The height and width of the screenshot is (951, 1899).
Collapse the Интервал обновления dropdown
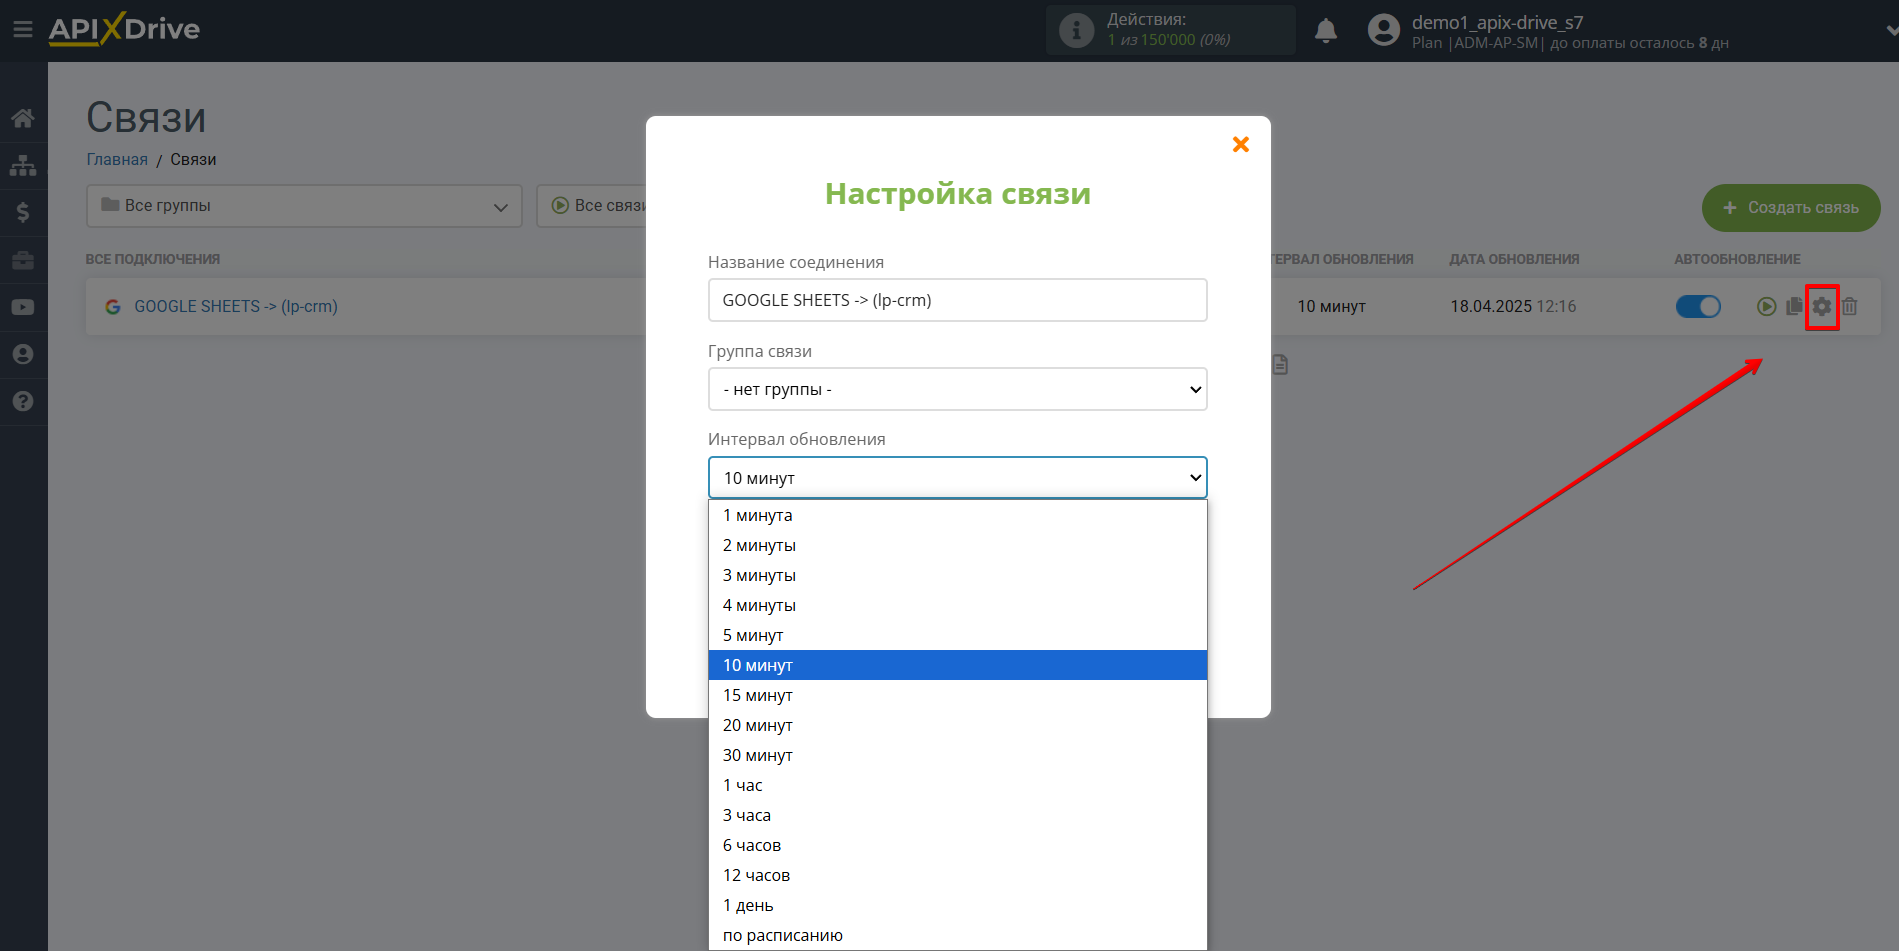(x=957, y=478)
